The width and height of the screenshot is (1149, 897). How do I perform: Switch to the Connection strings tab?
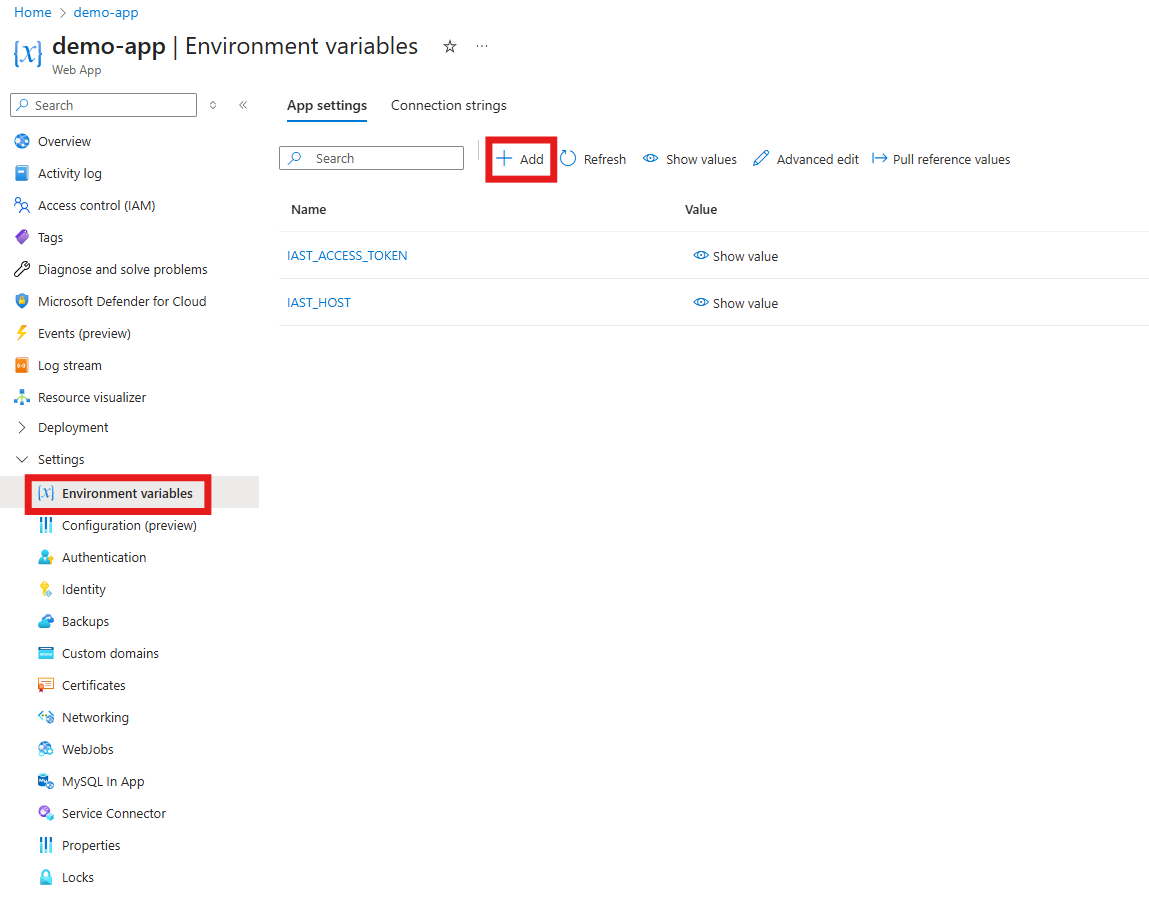click(448, 105)
